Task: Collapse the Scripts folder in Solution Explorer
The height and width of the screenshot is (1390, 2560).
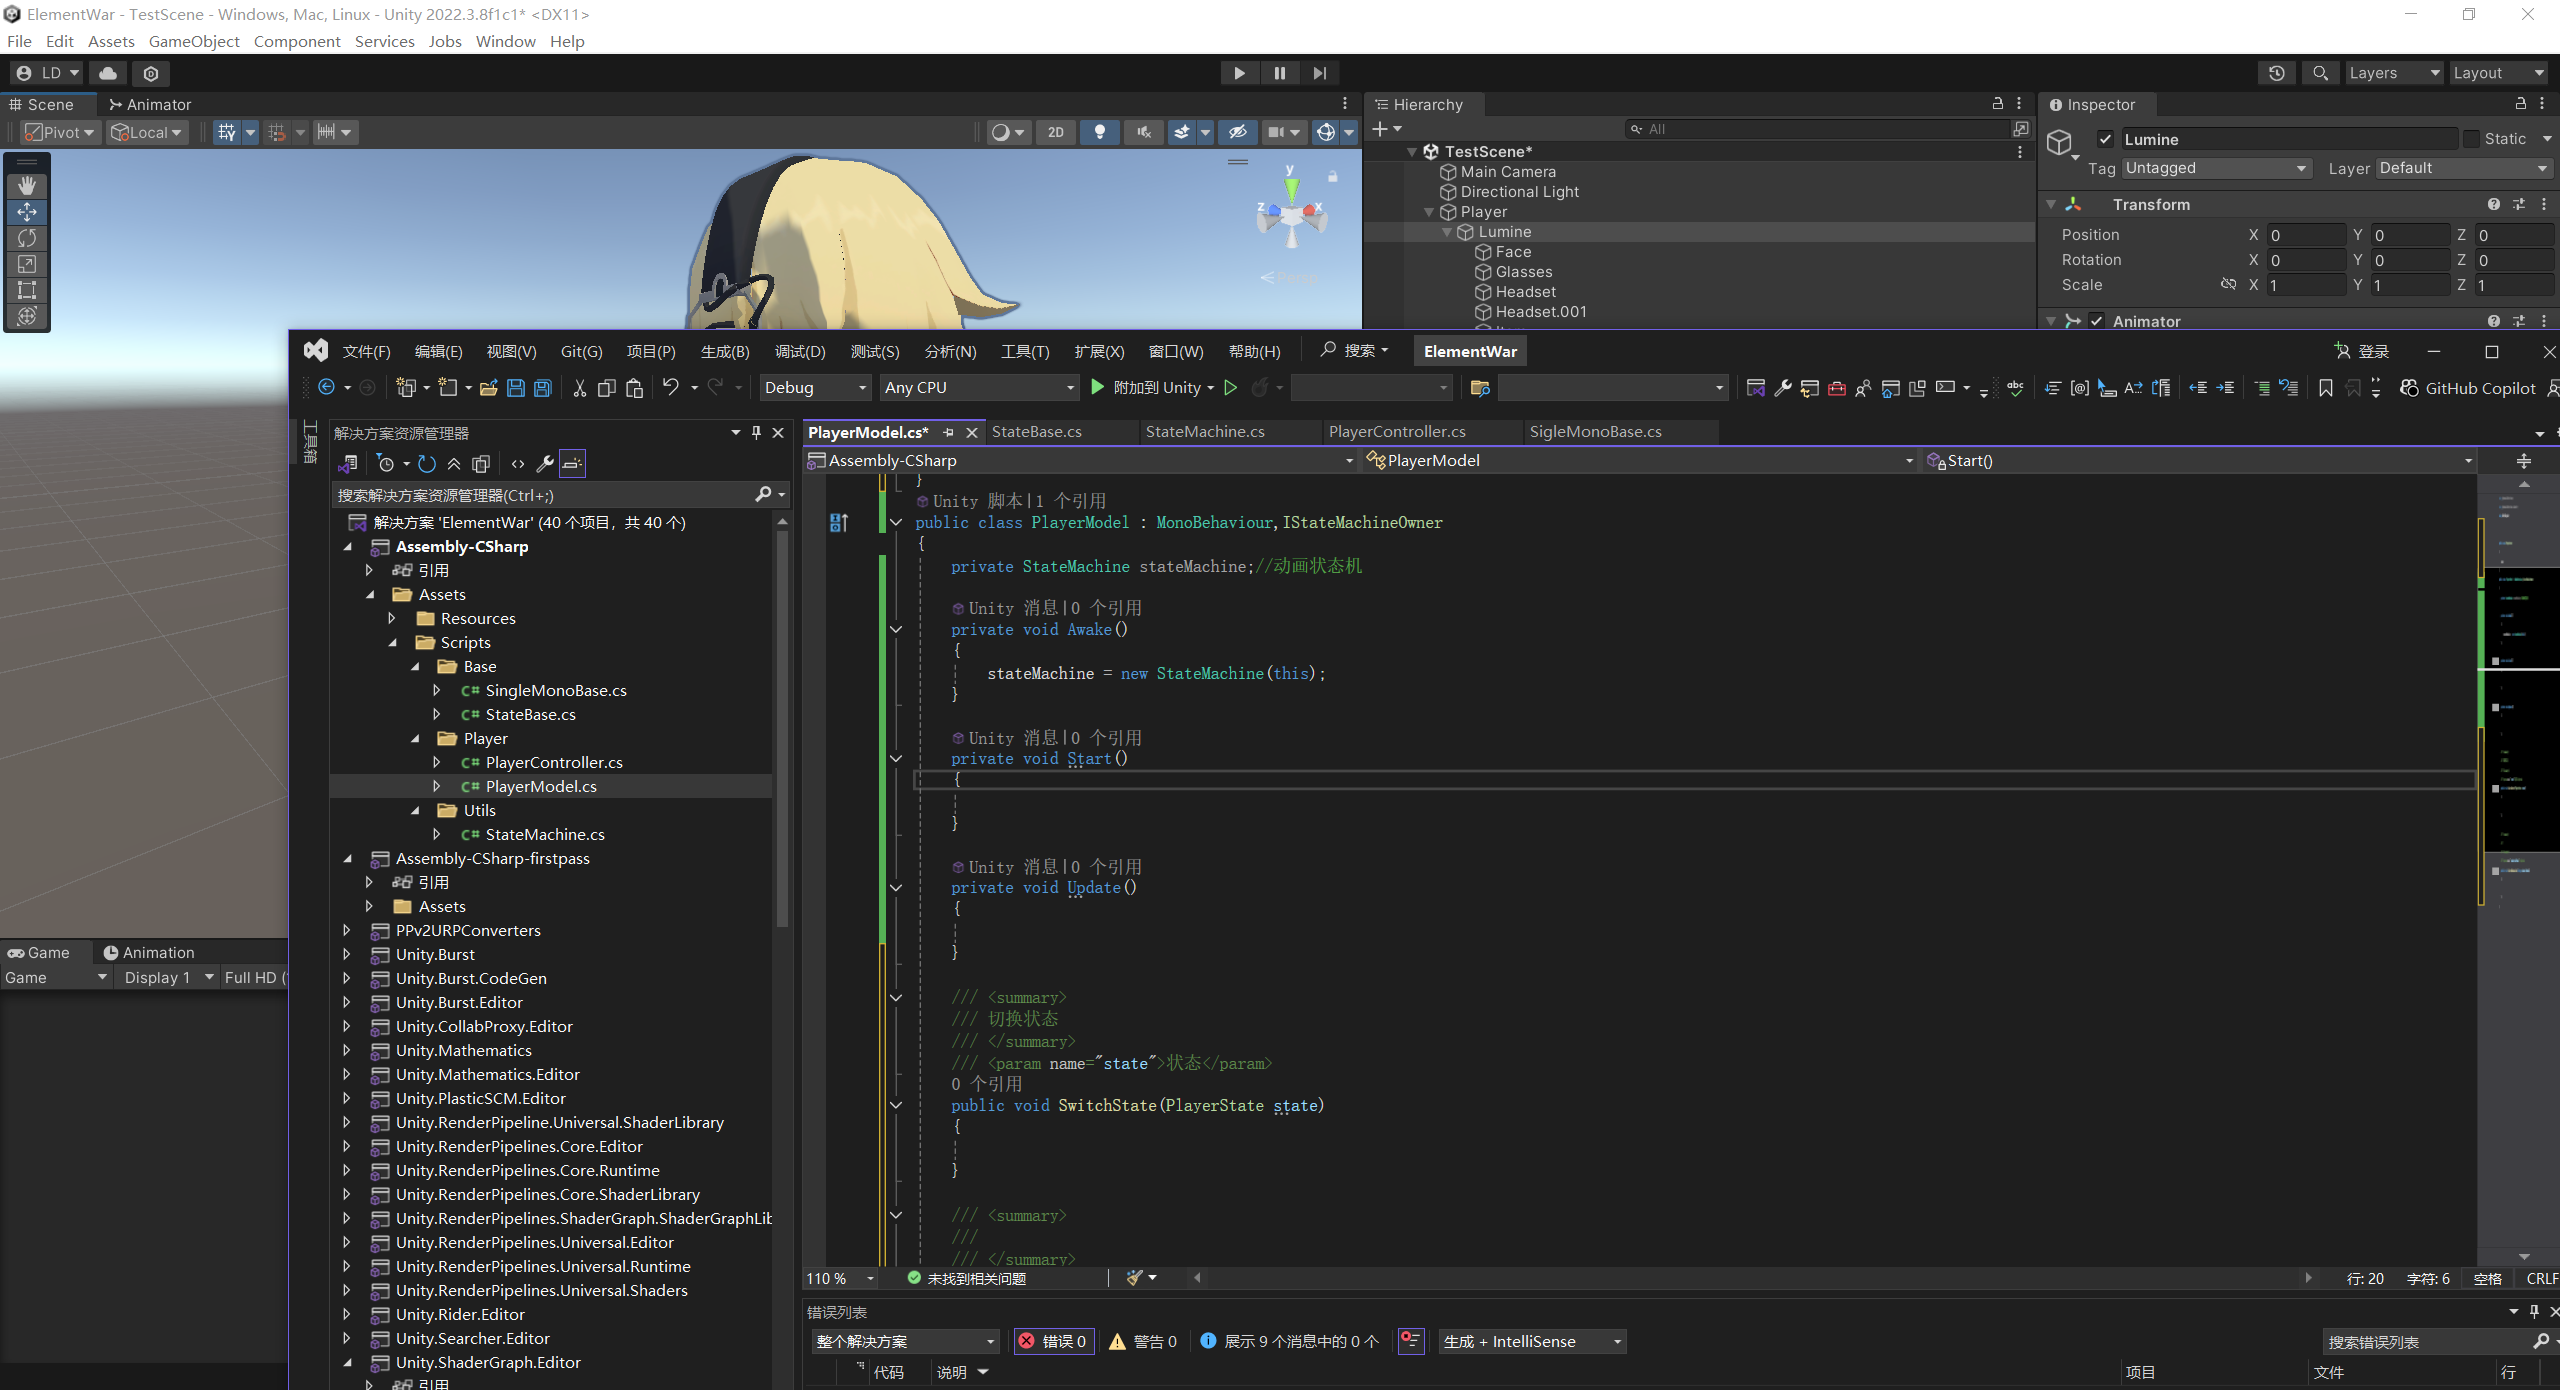Action: pyautogui.click(x=393, y=643)
